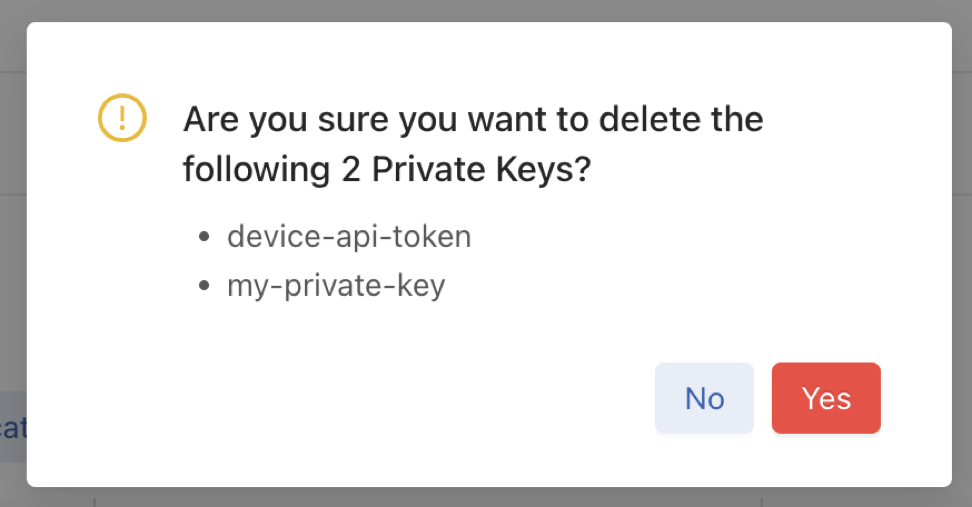Cancel deletion by pressing No

click(x=704, y=398)
